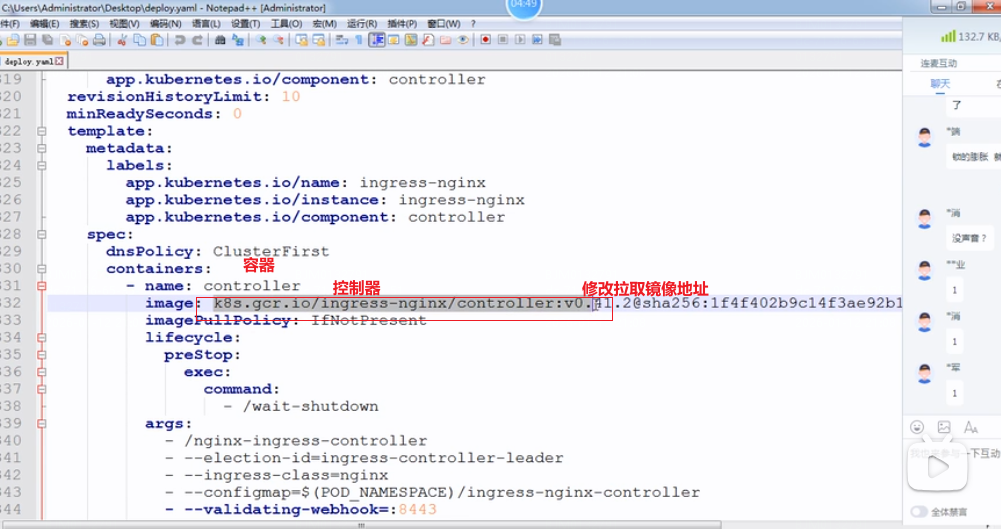This screenshot has width=1001, height=529.
Task: Click the 'dnsPolicy: ClusterFirst' line
Action: [x=218, y=251]
